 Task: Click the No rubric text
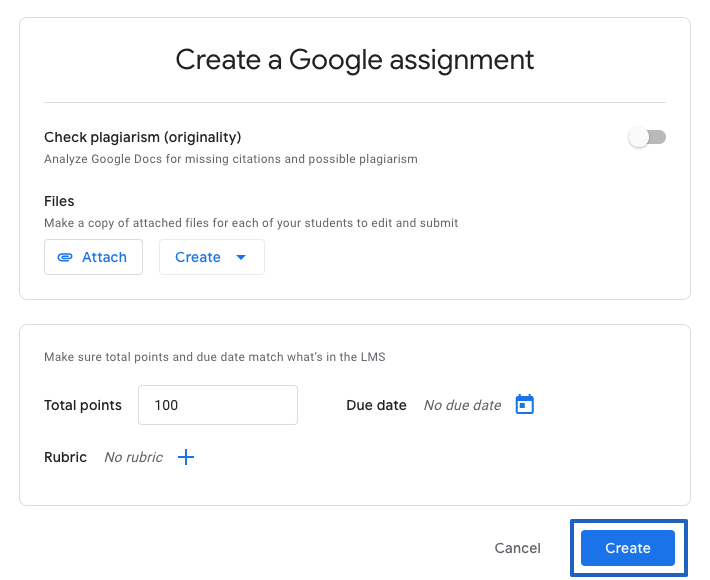(133, 457)
